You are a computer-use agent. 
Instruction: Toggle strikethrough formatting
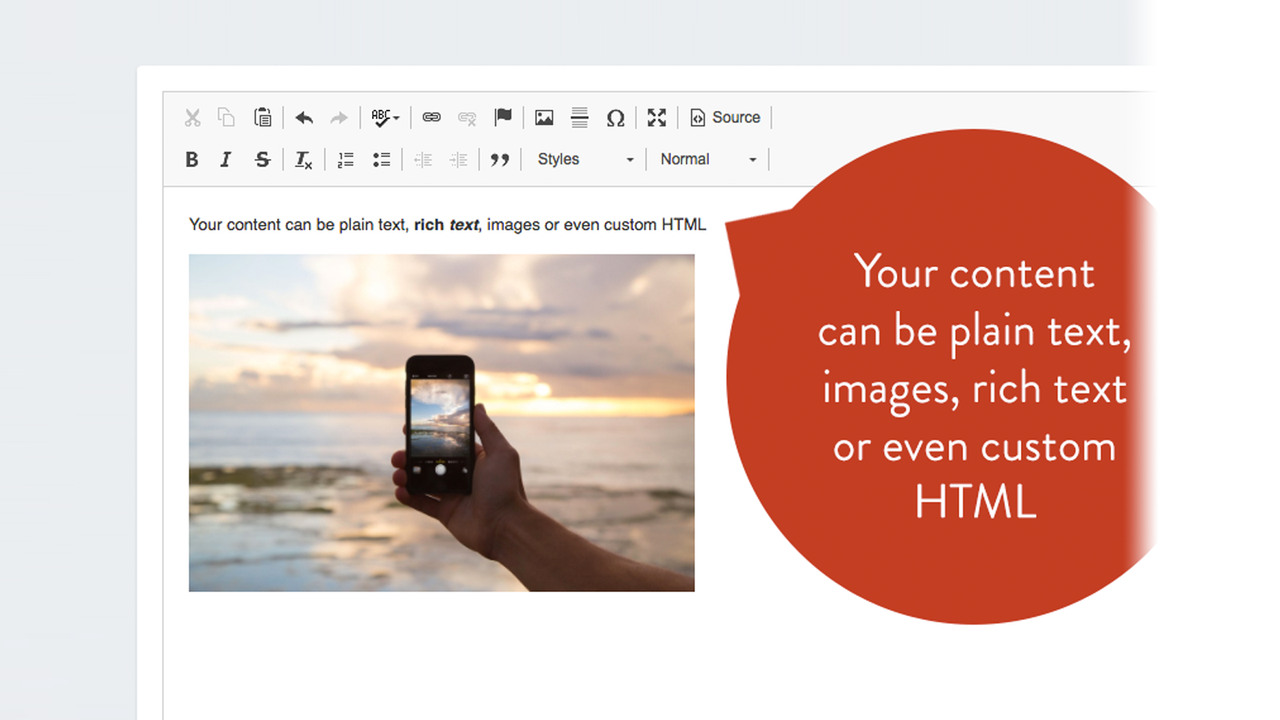(x=262, y=159)
